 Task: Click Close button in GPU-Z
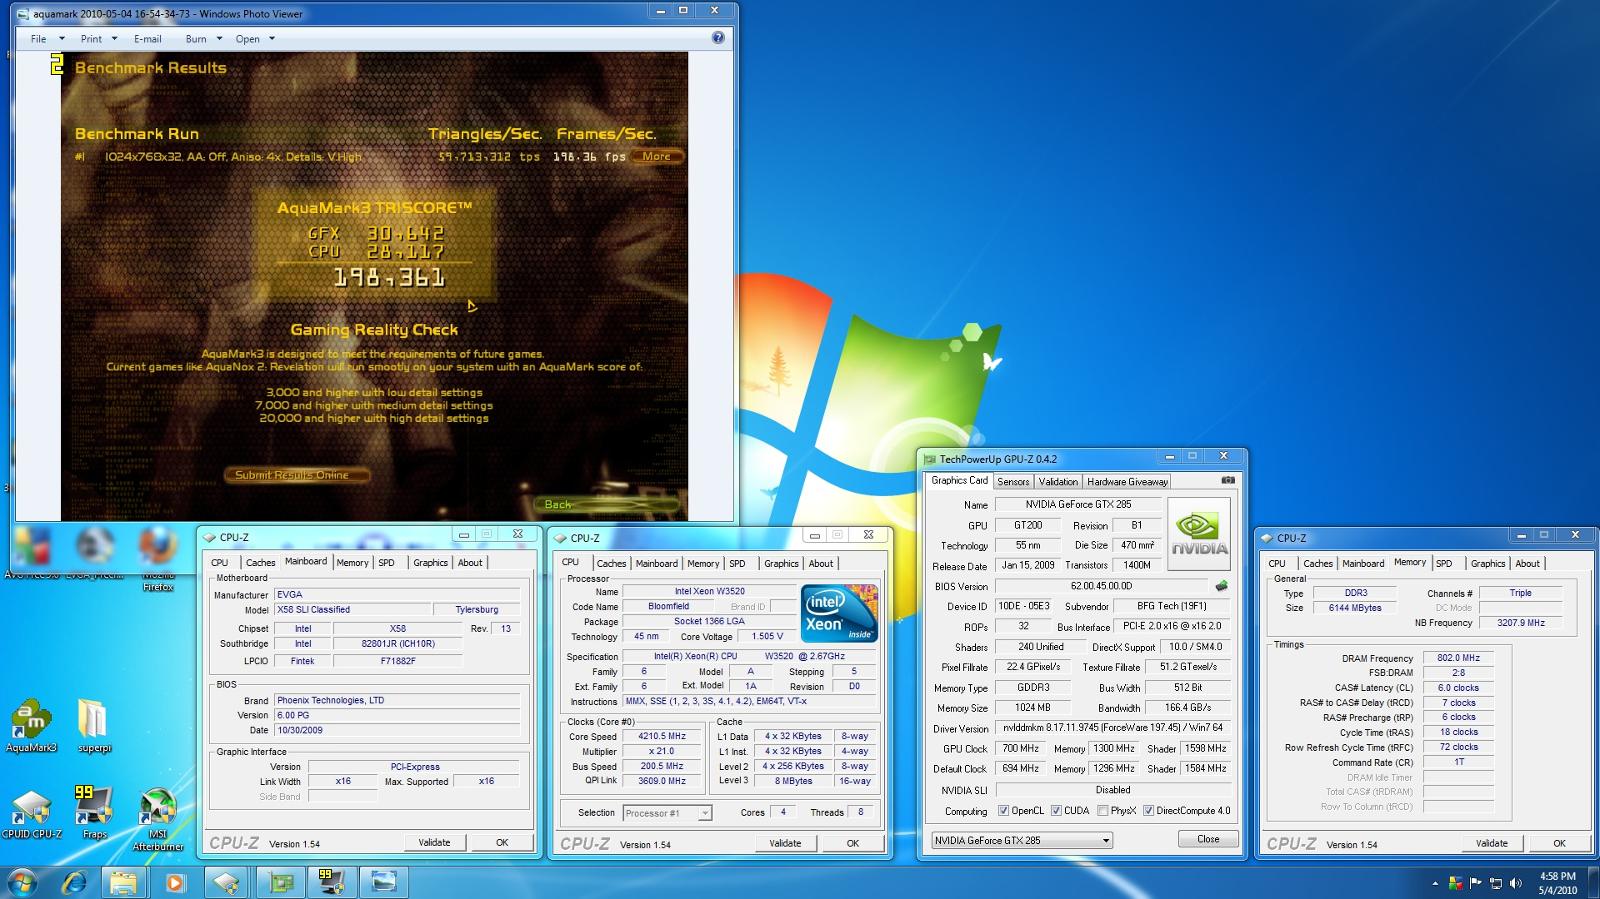[1208, 839]
